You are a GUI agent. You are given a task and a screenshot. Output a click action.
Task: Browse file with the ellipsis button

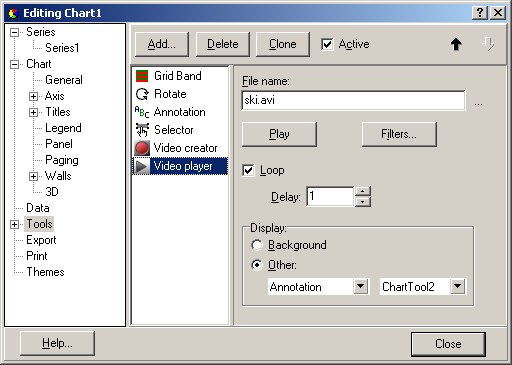[479, 104]
